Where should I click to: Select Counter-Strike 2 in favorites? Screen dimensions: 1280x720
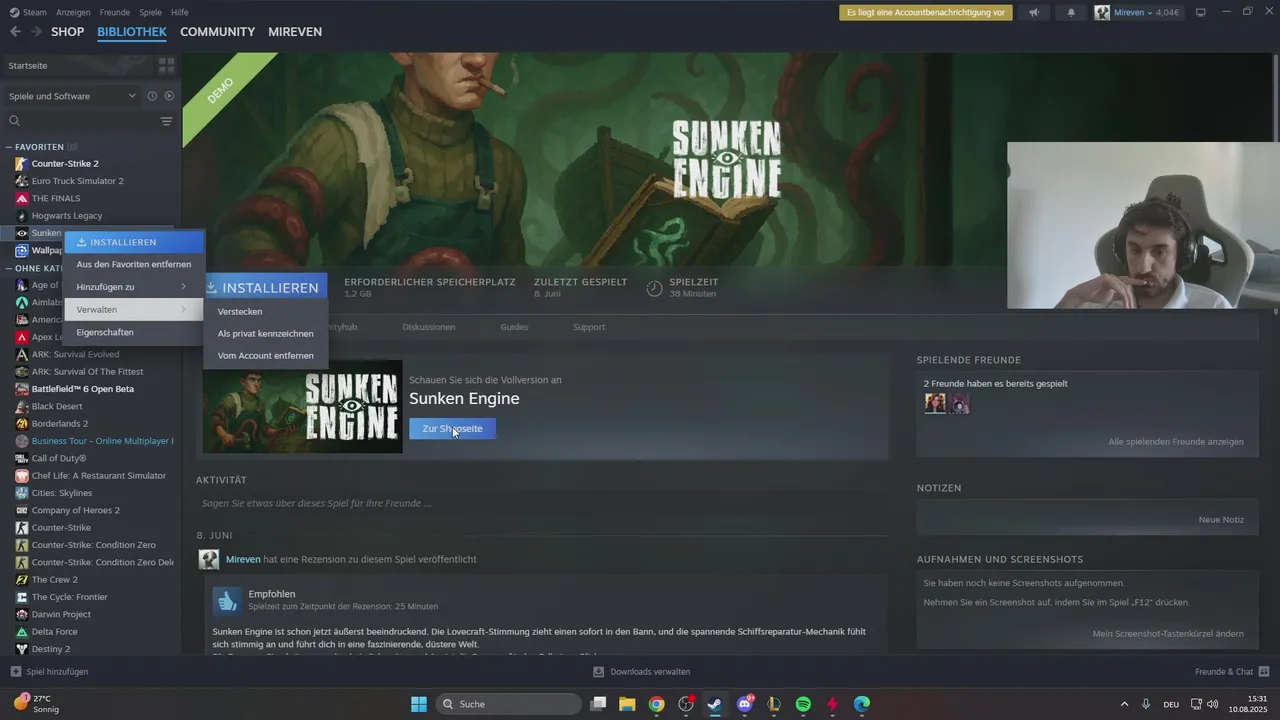65,163
